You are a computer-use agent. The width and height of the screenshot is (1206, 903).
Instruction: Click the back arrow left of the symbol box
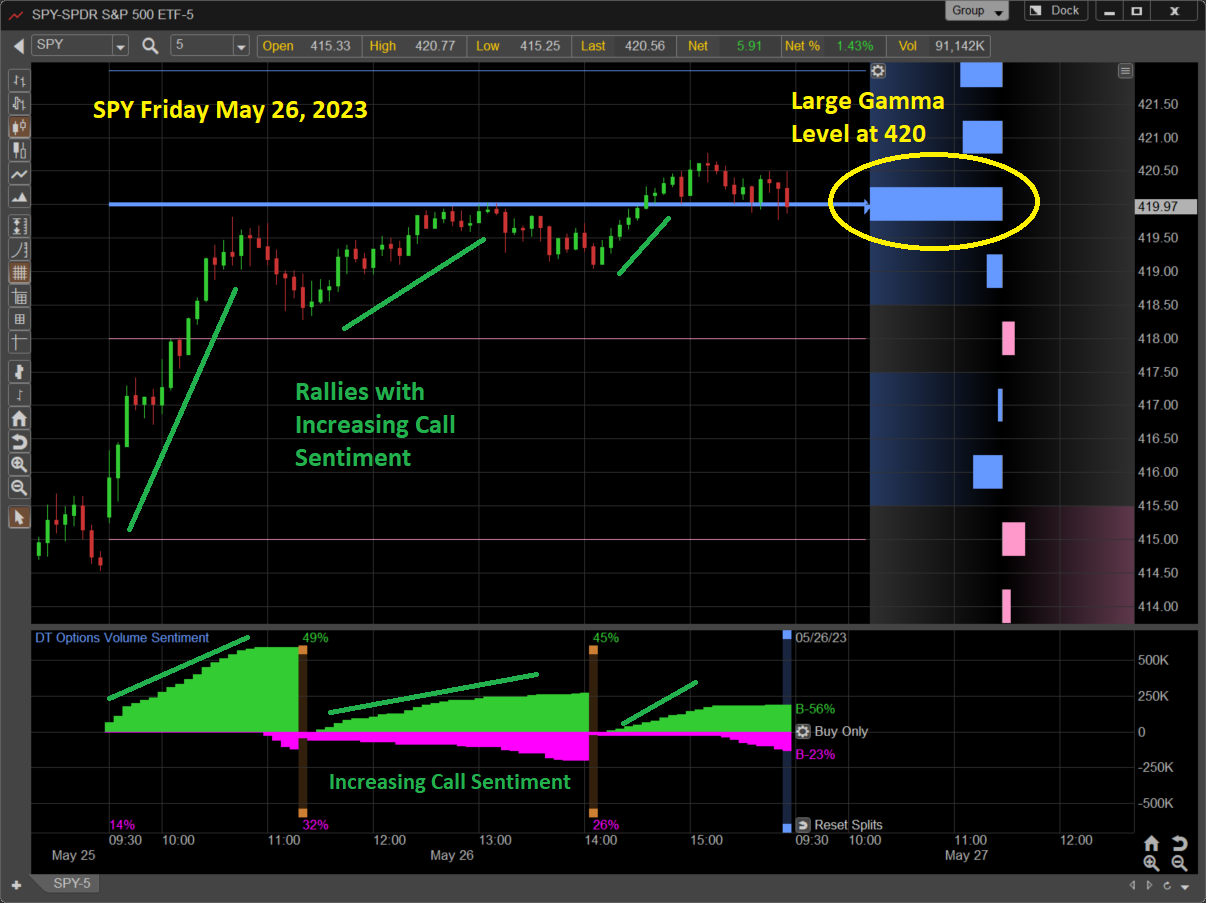(18, 46)
